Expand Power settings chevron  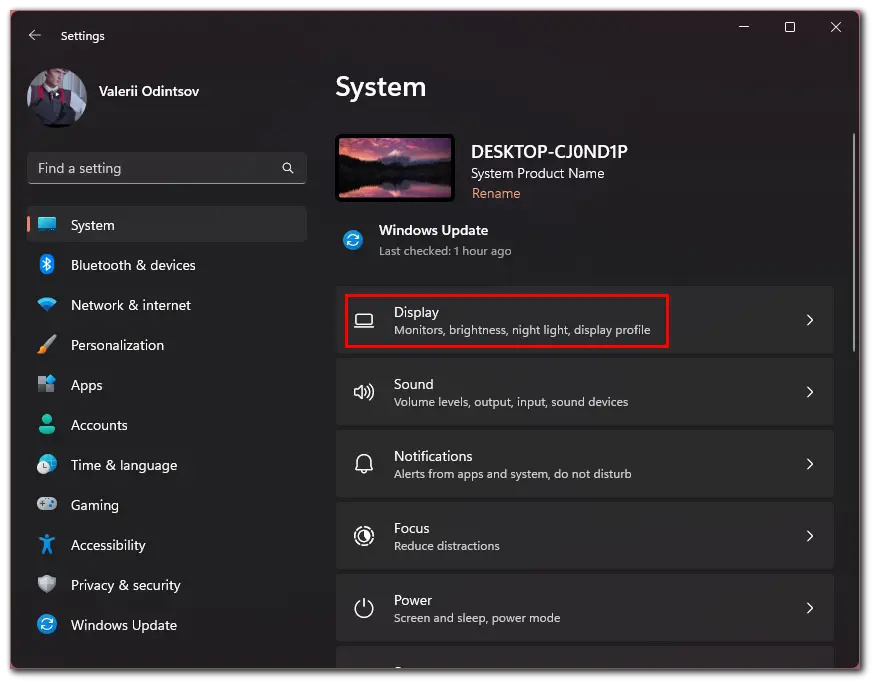point(810,608)
